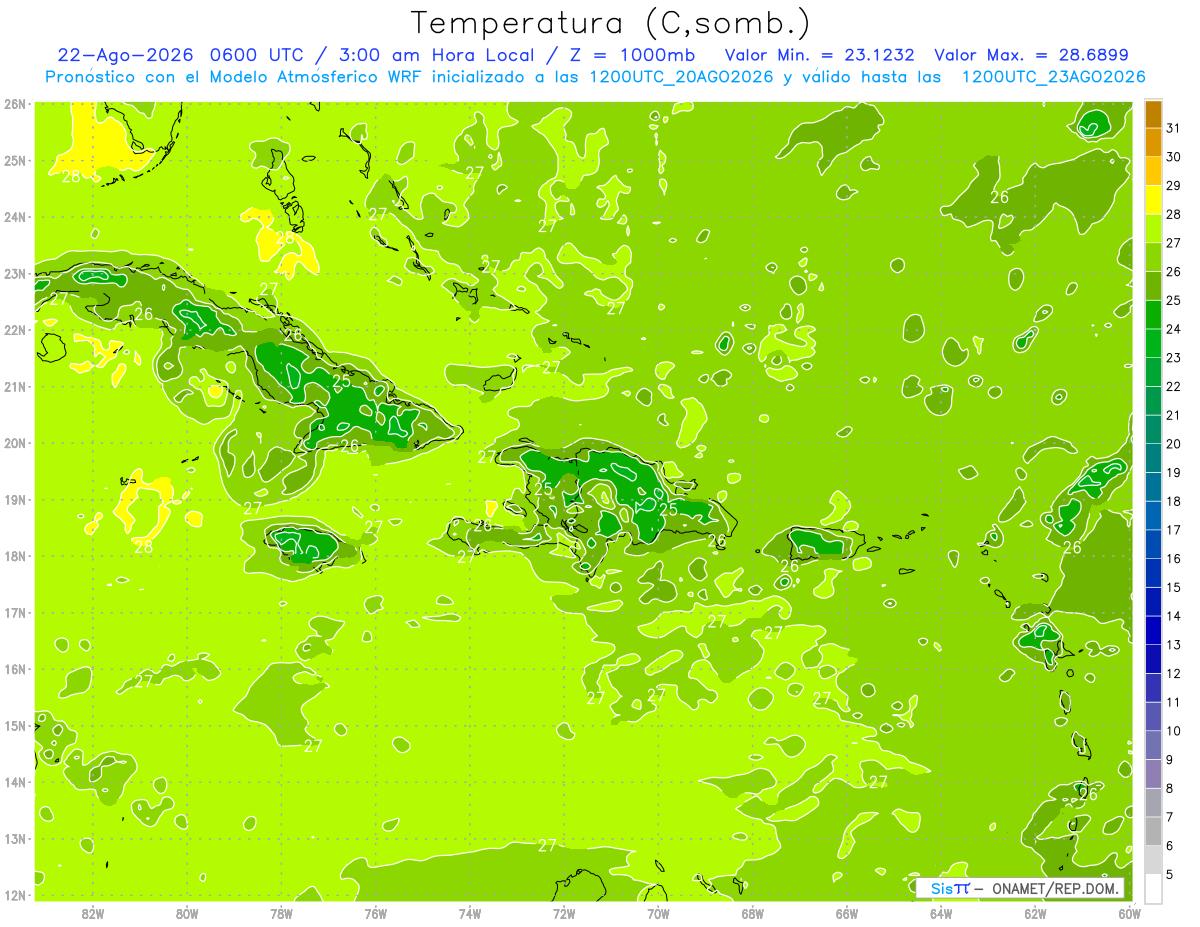1200x927 pixels.
Task: Click the '13N' latitude axis label
Action: 15,838
